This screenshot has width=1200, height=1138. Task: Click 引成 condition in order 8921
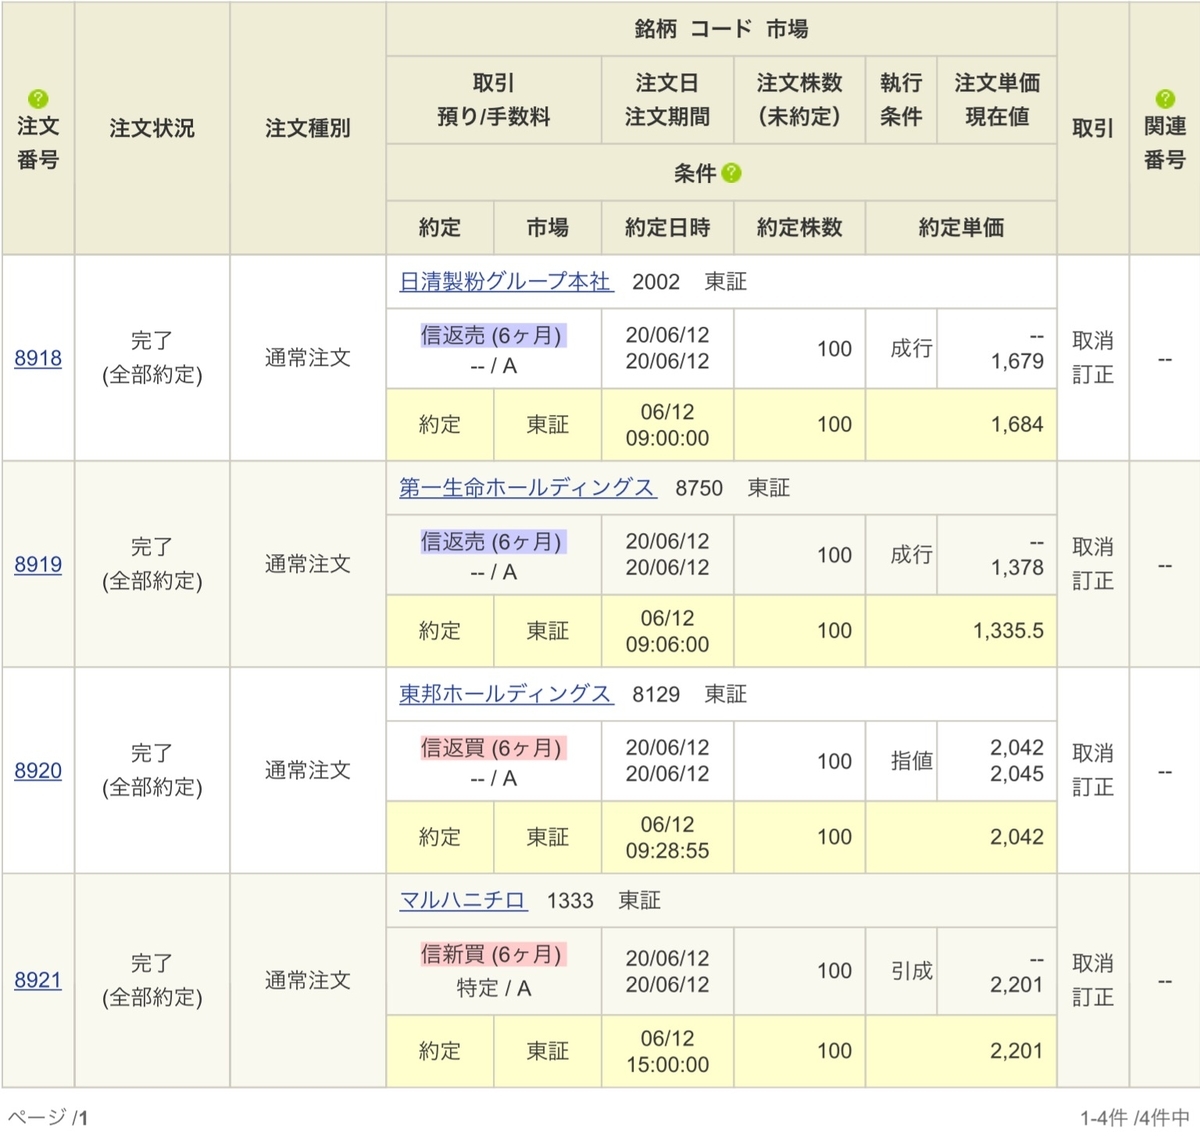(x=911, y=971)
